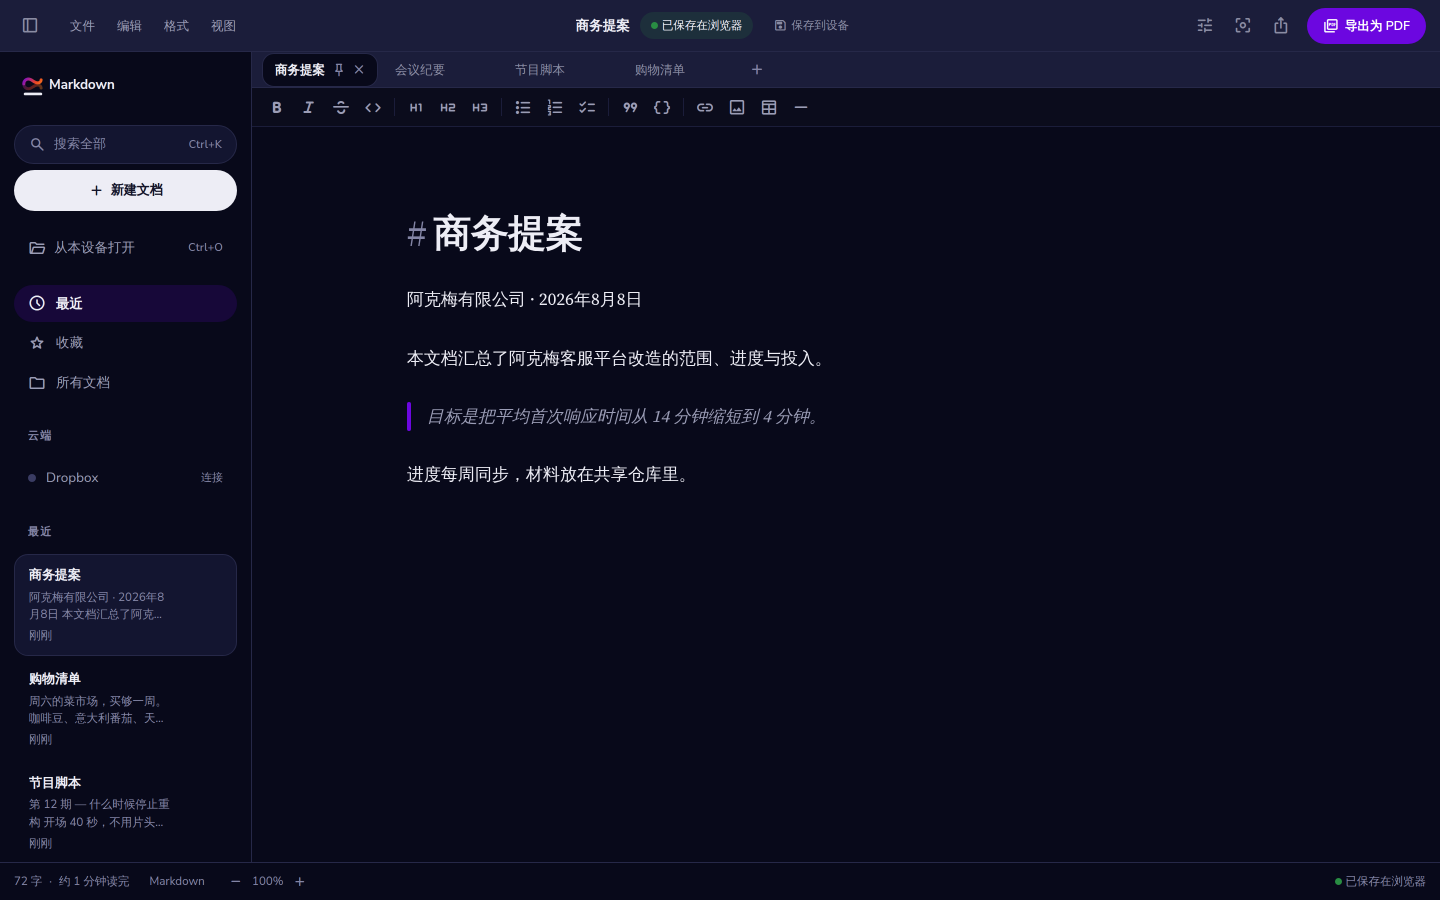Set heading level H3
The width and height of the screenshot is (1440, 900).
[x=480, y=107]
